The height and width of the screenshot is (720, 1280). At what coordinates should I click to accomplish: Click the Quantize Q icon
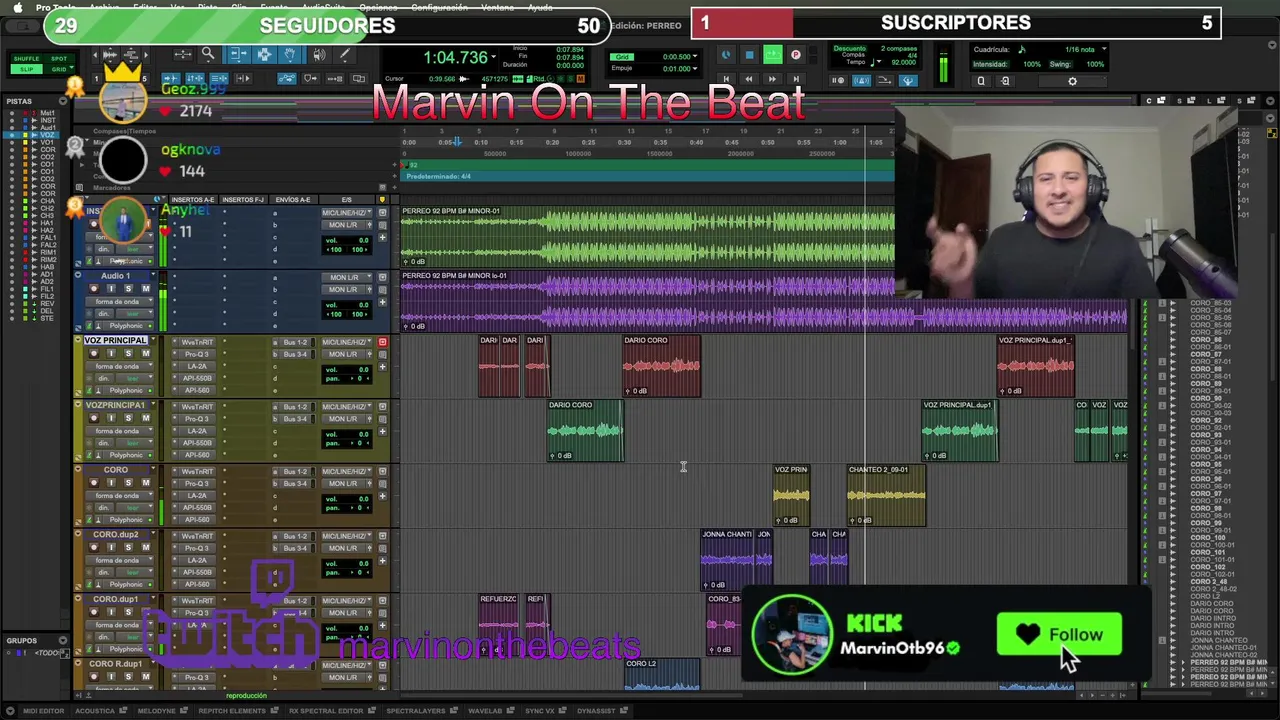(980, 81)
